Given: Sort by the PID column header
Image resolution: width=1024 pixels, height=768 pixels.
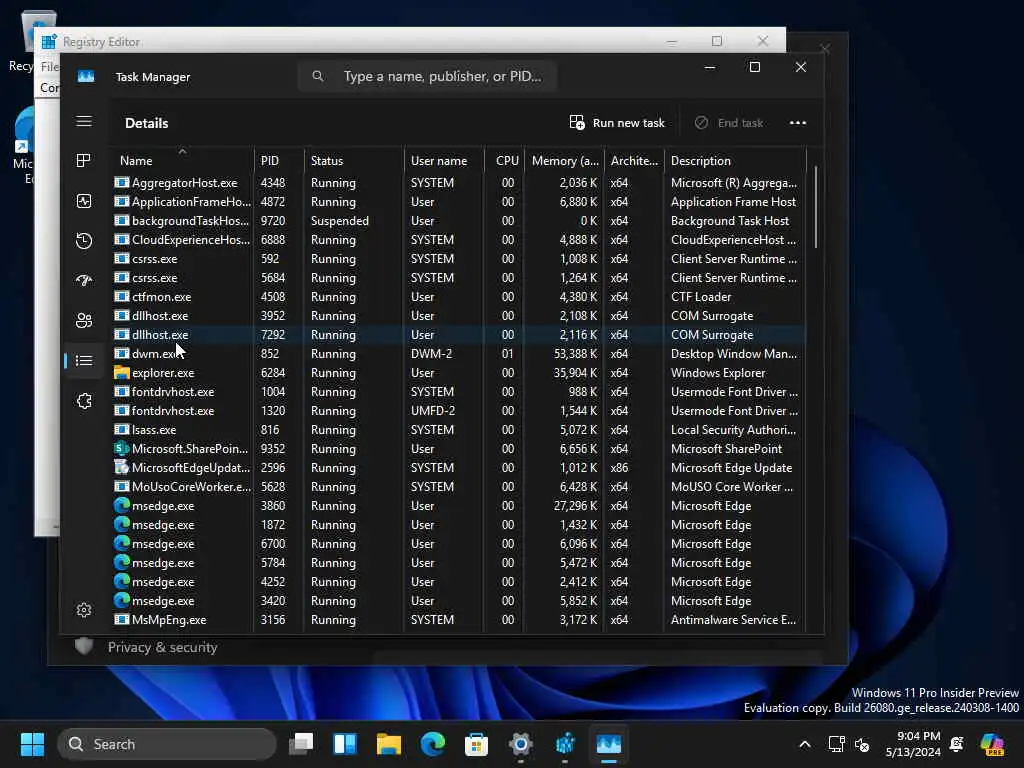Looking at the screenshot, I should pos(279,161).
